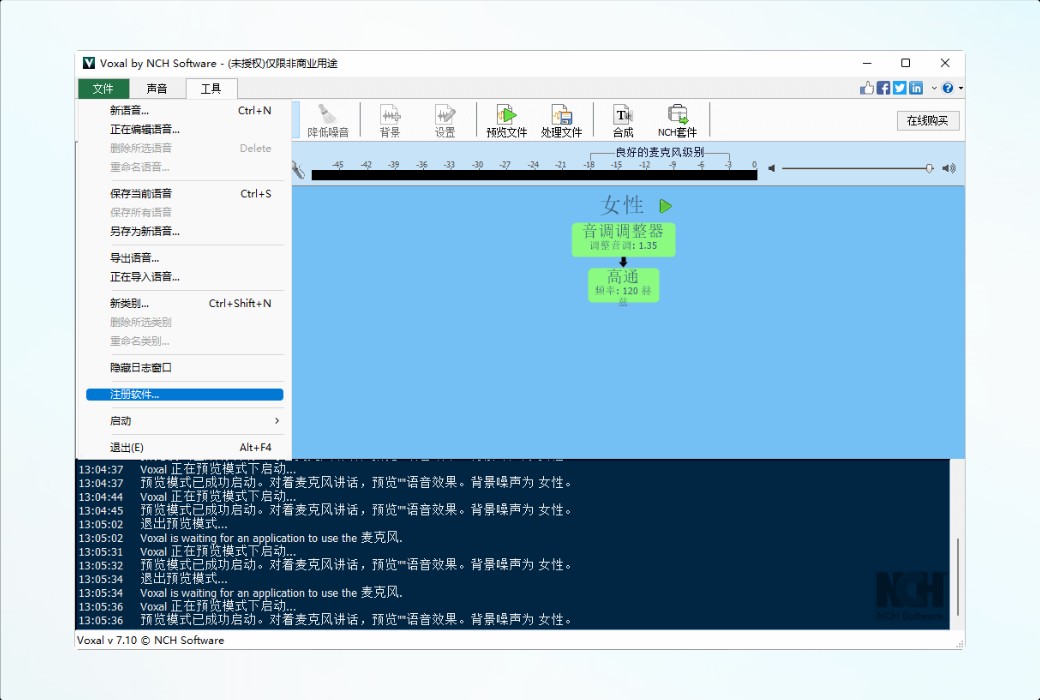Choose 新类别... menu item
Image resolution: width=1040 pixels, height=700 pixels.
click(184, 303)
